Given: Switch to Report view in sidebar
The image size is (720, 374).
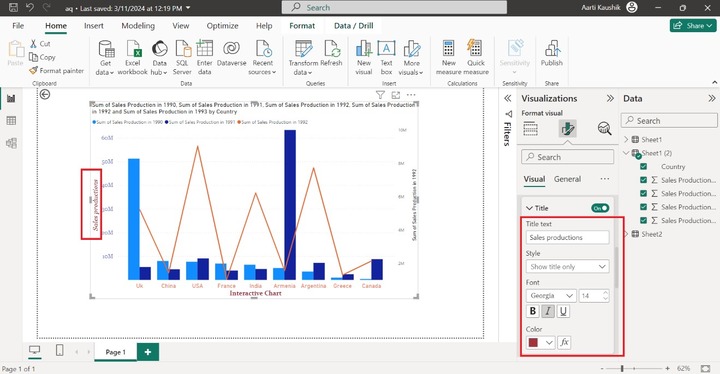Looking at the screenshot, I should click(x=11, y=98).
